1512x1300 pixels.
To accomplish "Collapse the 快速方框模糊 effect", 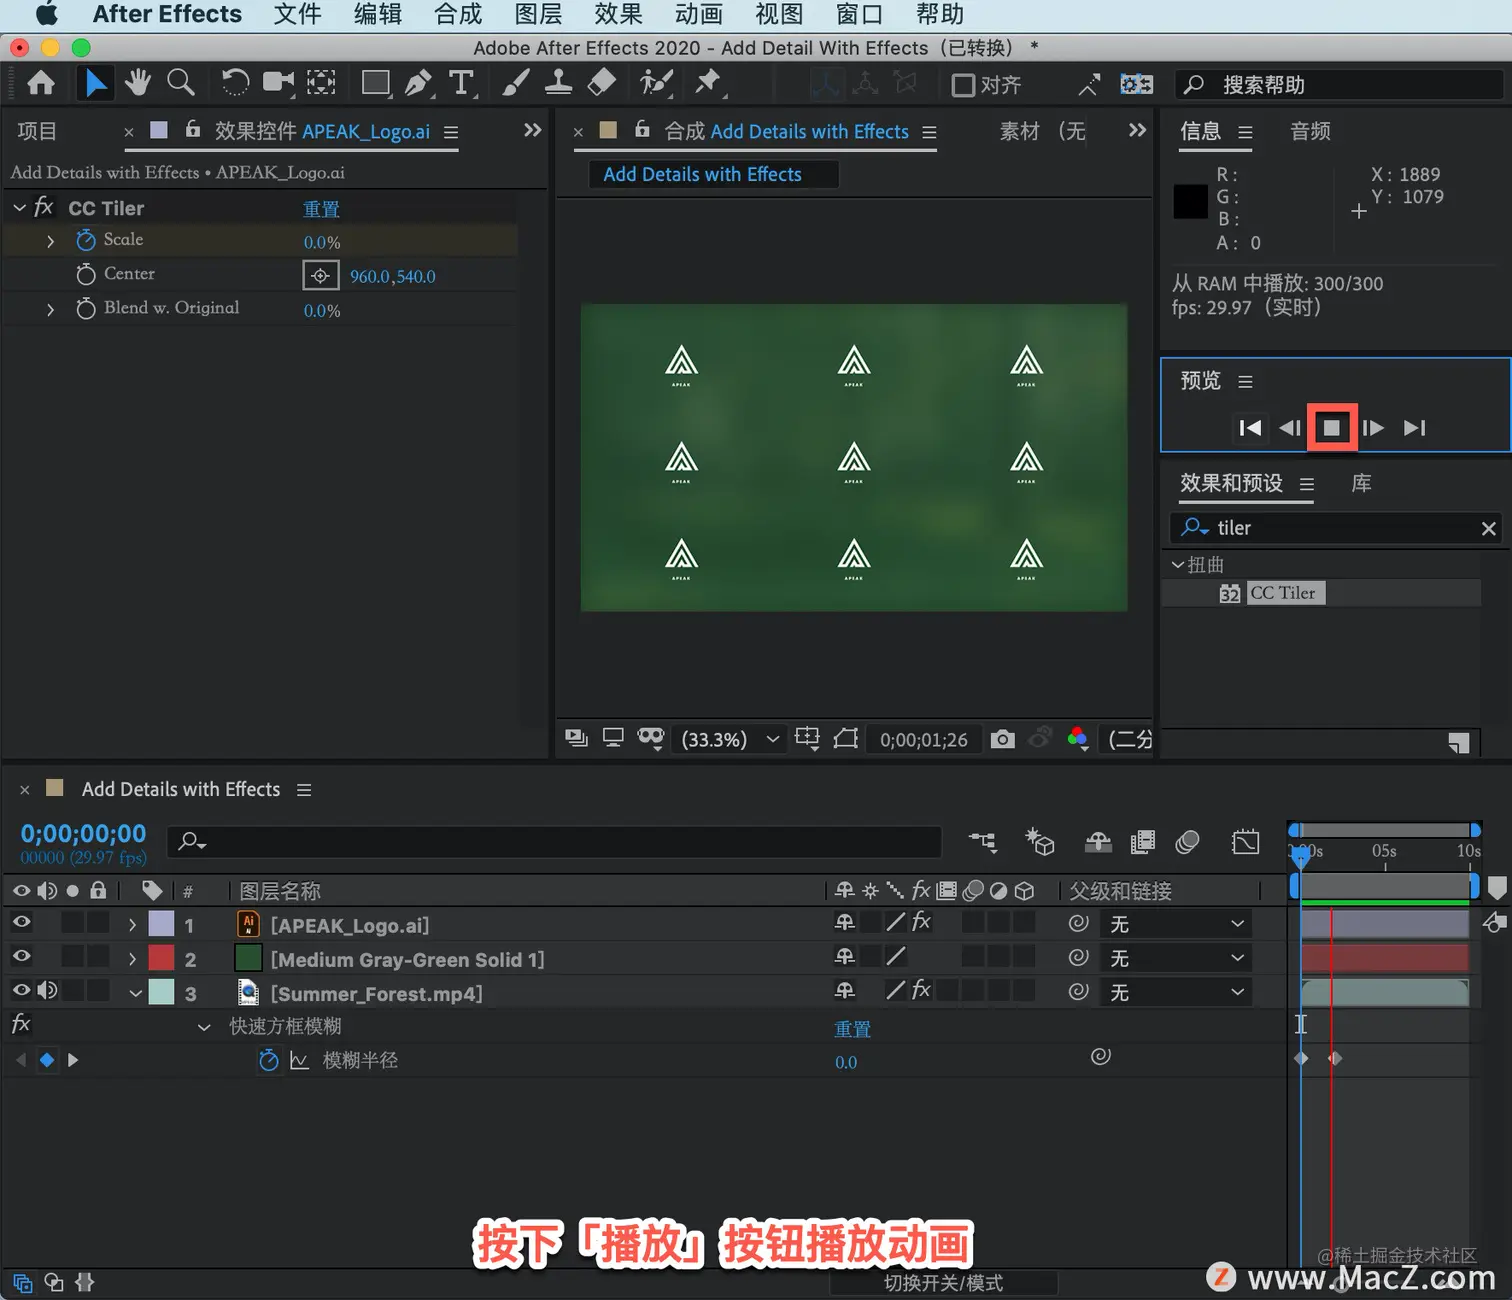I will [x=204, y=1027].
